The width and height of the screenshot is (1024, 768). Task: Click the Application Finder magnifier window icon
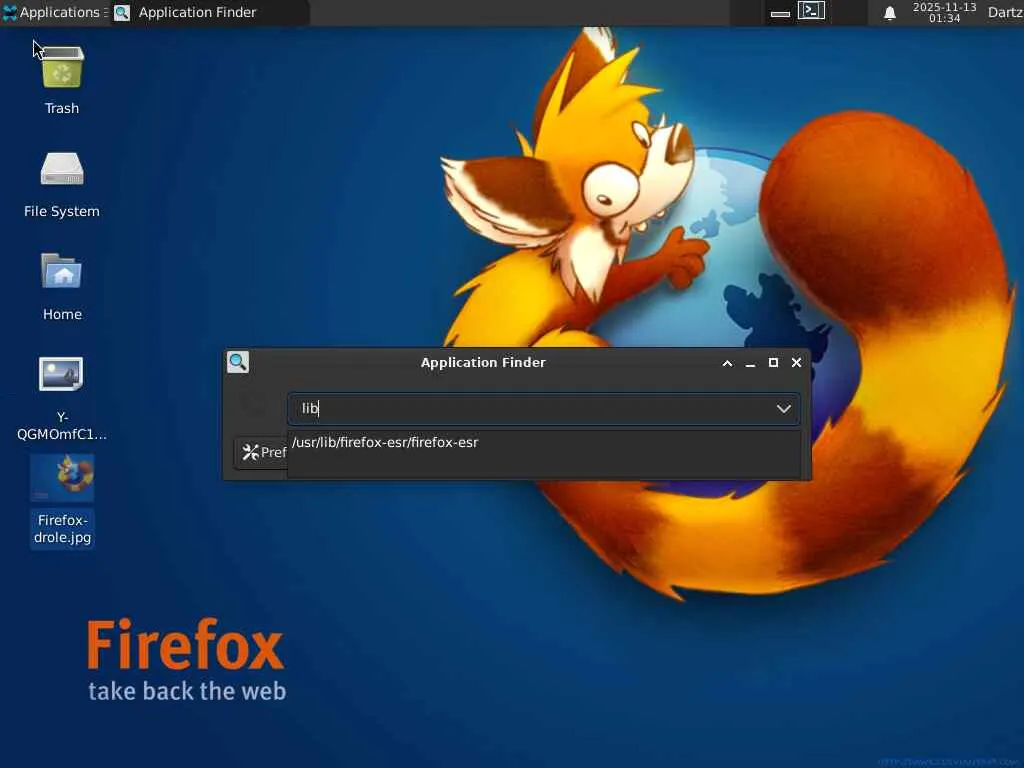point(238,362)
